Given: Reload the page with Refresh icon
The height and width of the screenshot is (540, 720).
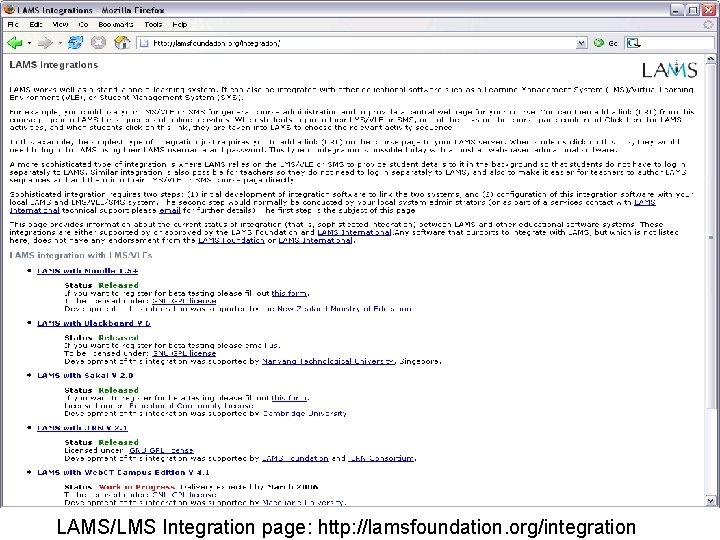Looking at the screenshot, I should point(75,43).
